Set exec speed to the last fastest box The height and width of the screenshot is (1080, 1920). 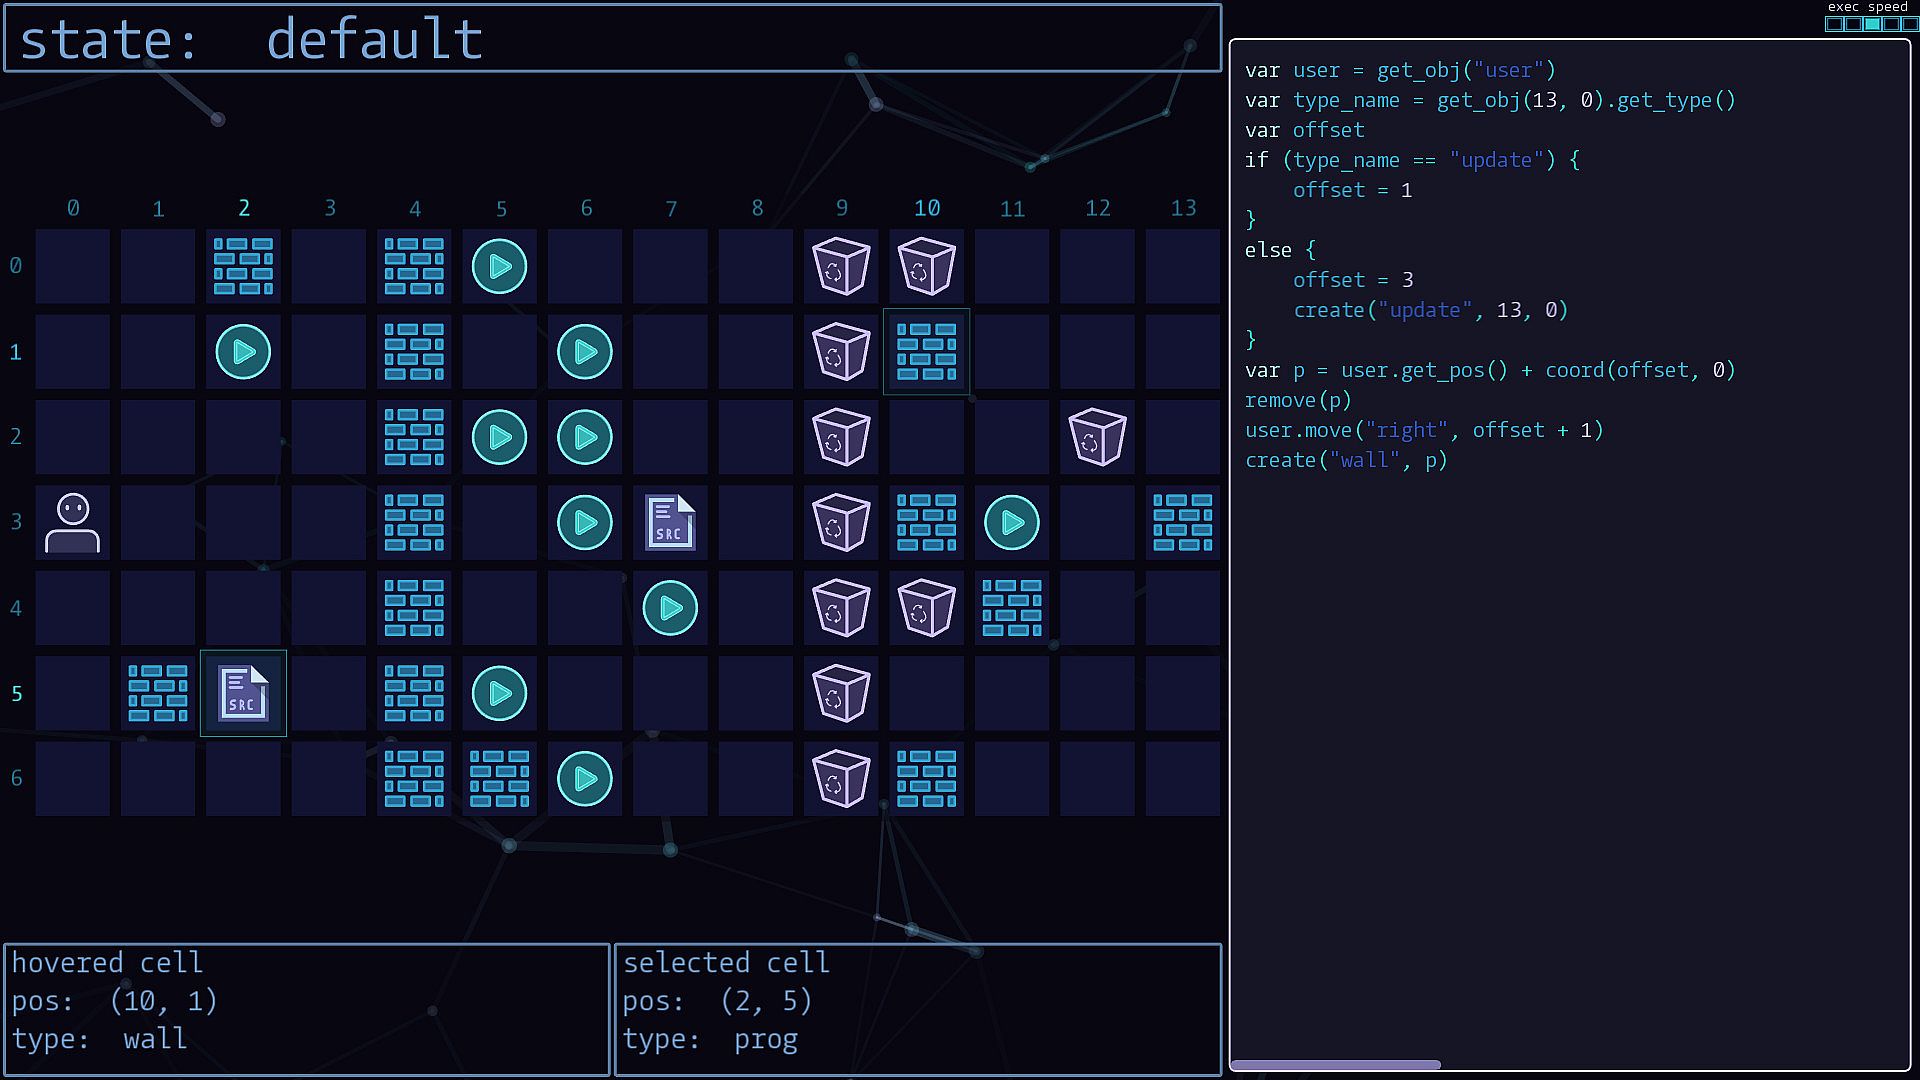click(1910, 24)
